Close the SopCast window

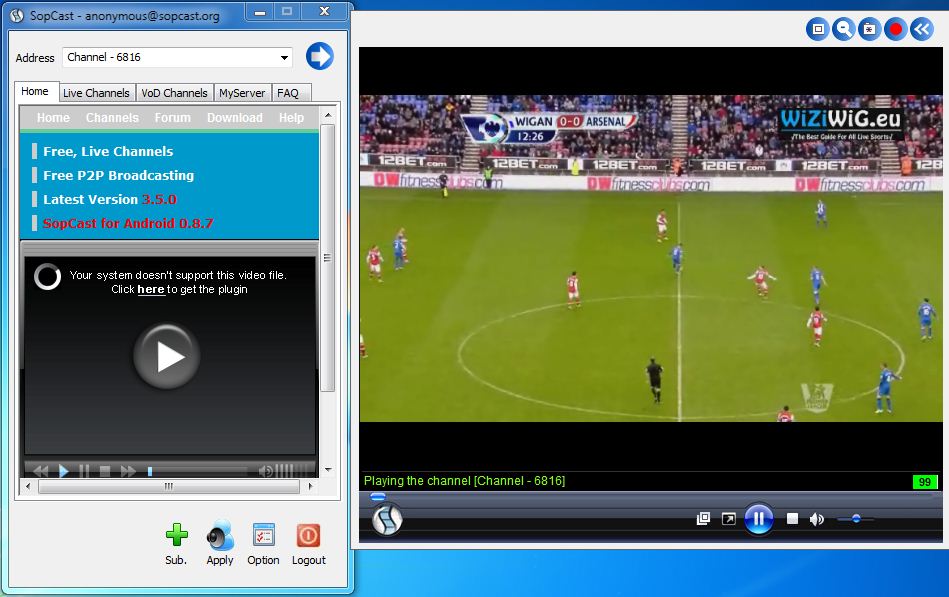pos(324,12)
